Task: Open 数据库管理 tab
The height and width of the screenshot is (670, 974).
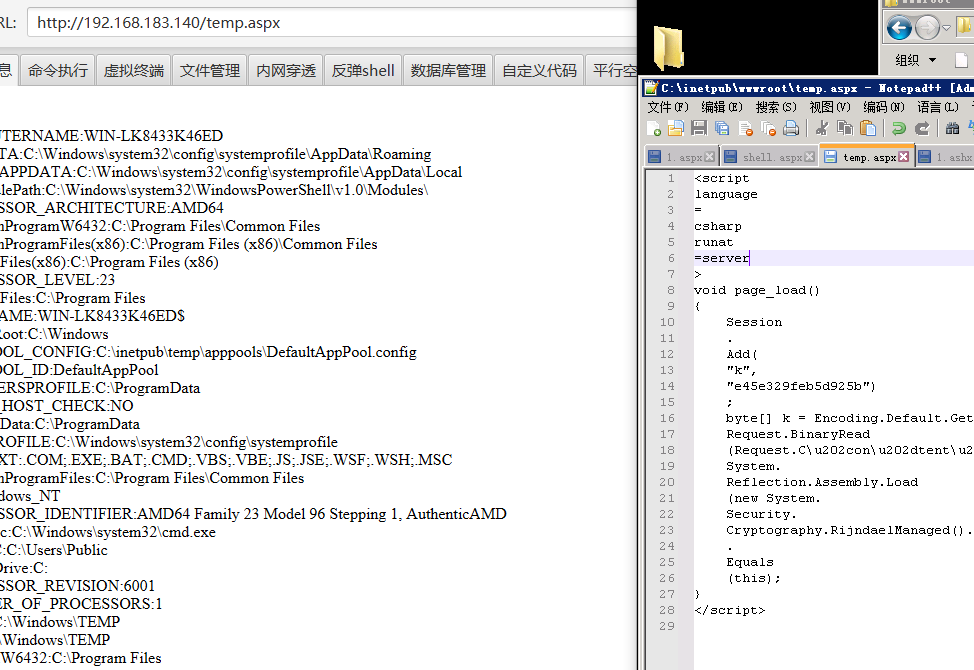Action: point(448,70)
